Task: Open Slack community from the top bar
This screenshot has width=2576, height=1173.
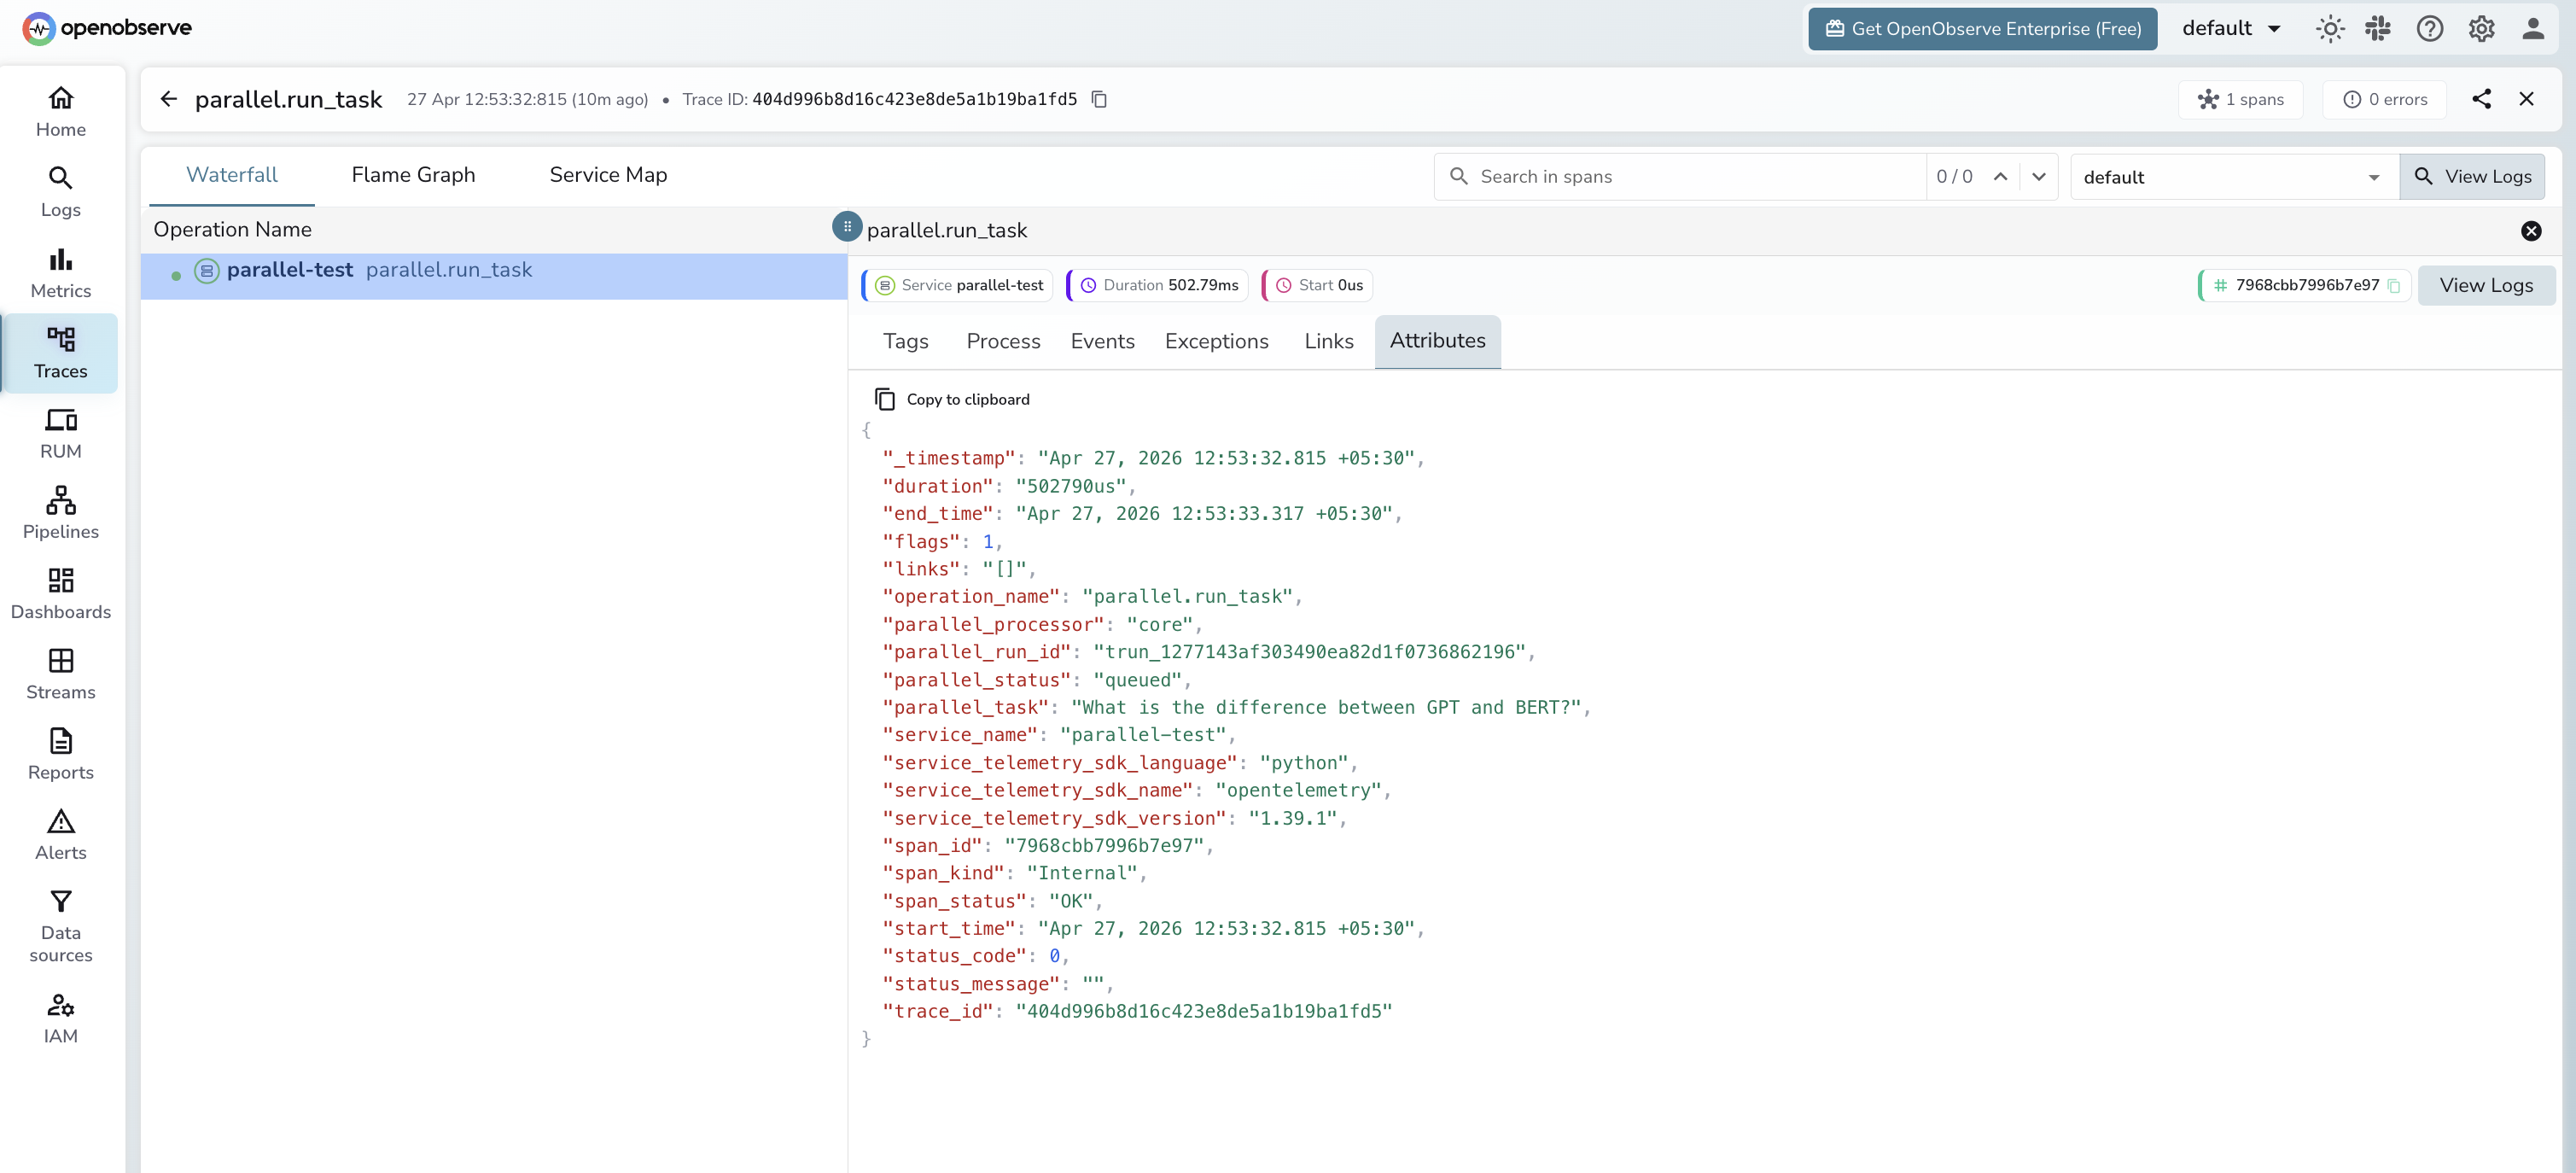Action: click(x=2380, y=29)
